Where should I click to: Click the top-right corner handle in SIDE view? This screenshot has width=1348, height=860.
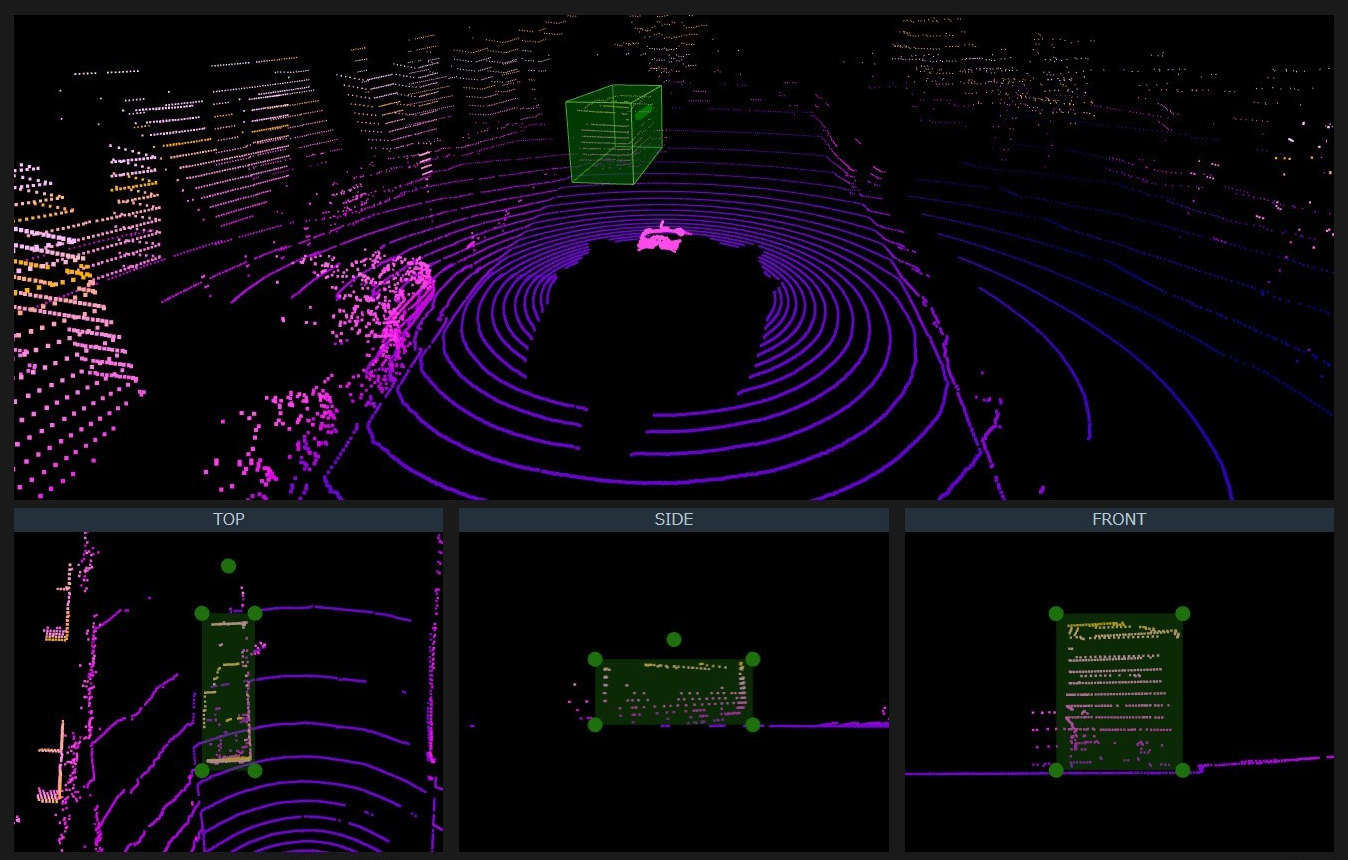pos(752,659)
